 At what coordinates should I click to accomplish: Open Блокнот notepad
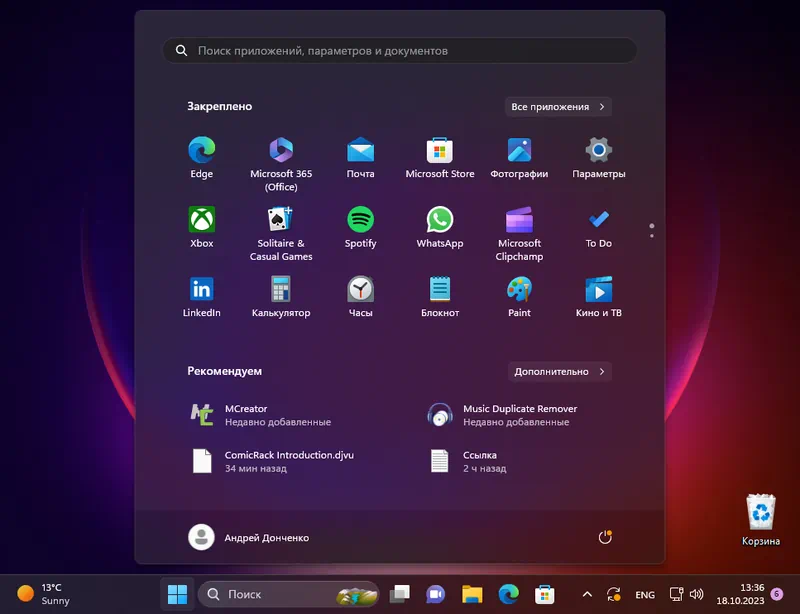click(440, 297)
